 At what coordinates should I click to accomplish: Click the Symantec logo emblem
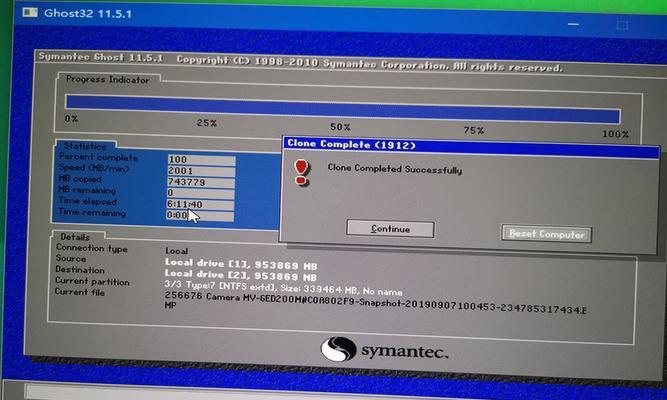coord(338,349)
